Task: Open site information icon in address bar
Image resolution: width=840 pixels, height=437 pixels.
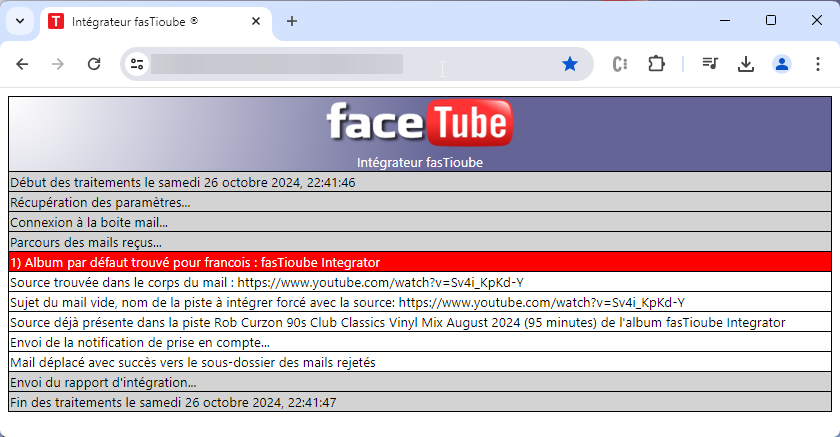Action: [x=137, y=64]
